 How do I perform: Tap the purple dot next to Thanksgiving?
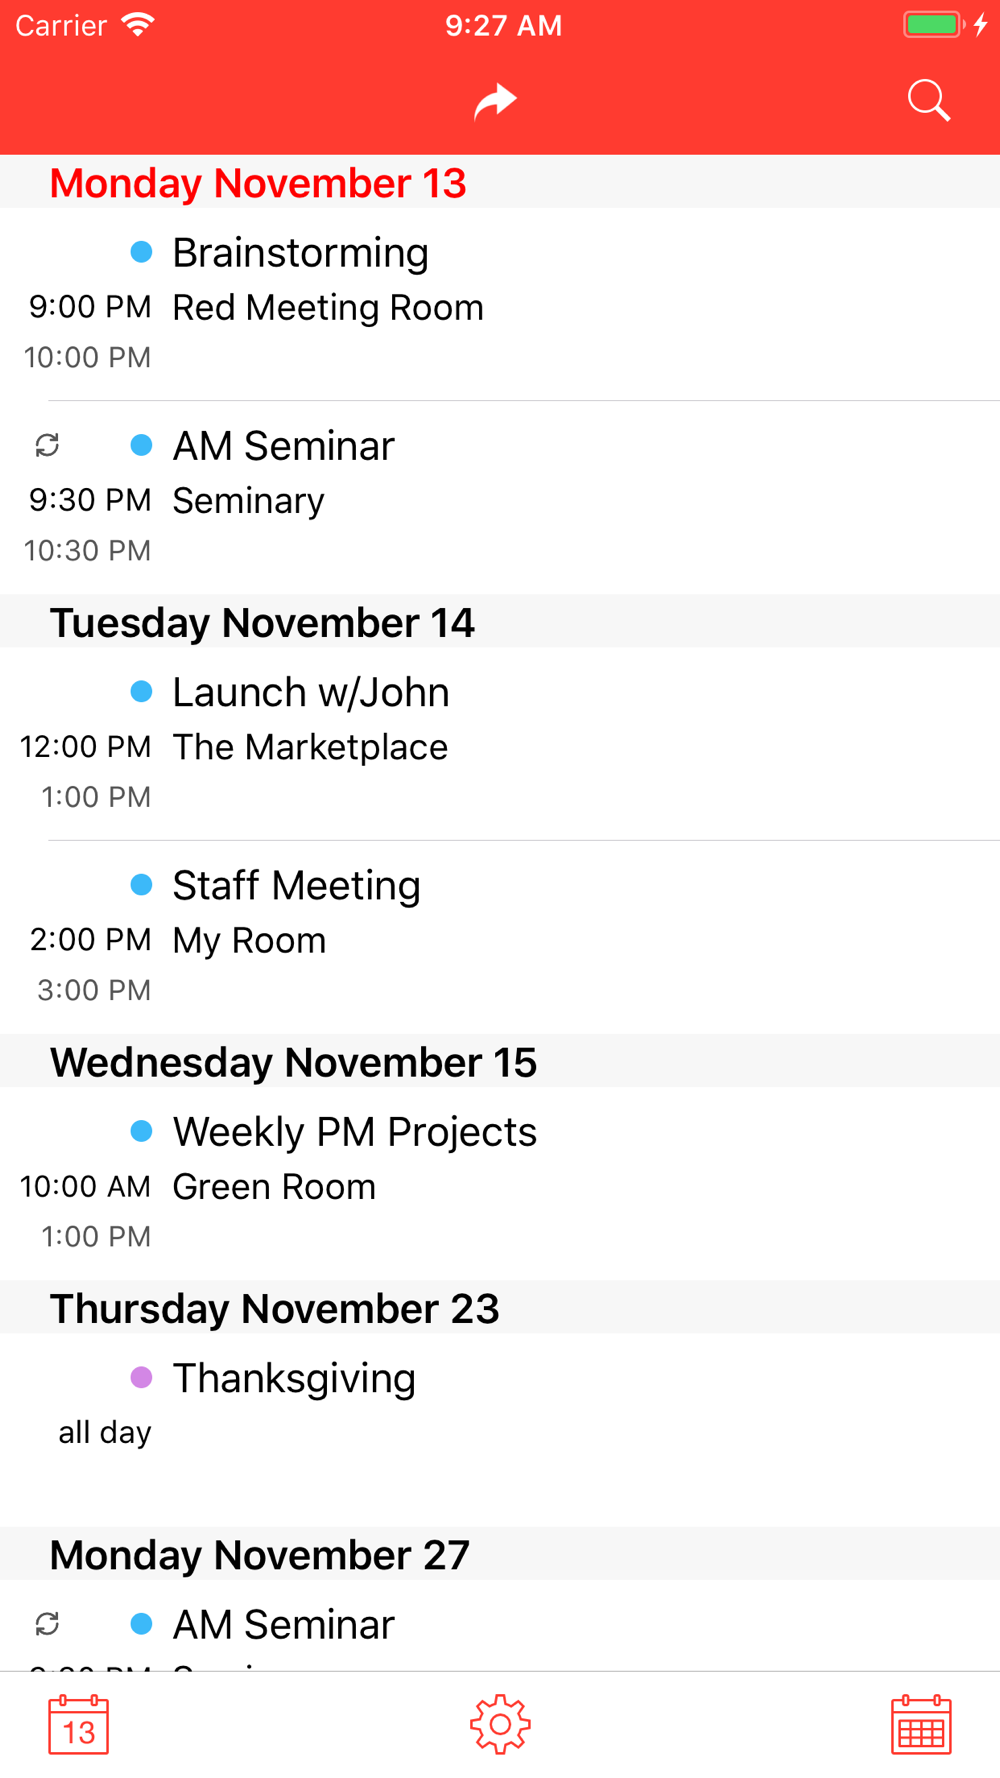point(142,1378)
